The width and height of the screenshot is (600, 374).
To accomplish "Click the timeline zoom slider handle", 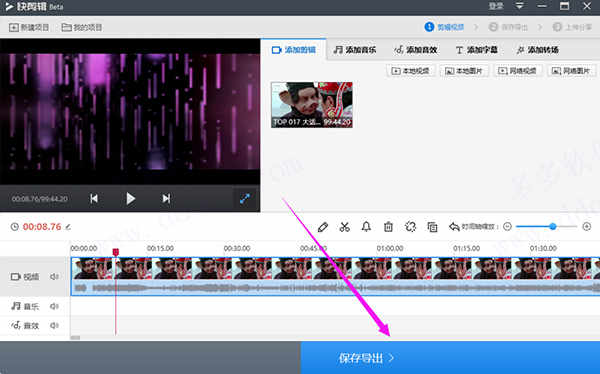I will point(553,227).
